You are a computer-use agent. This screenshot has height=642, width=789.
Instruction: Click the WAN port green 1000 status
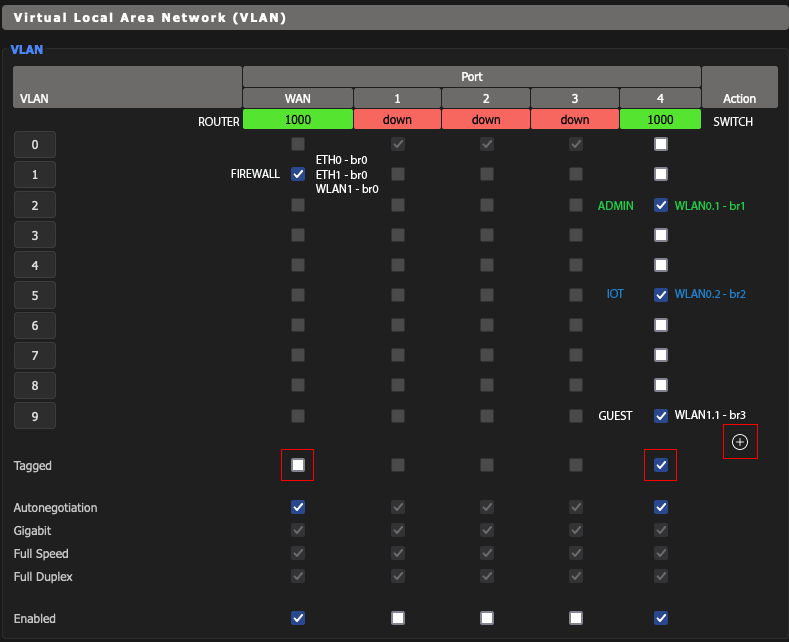[298, 119]
